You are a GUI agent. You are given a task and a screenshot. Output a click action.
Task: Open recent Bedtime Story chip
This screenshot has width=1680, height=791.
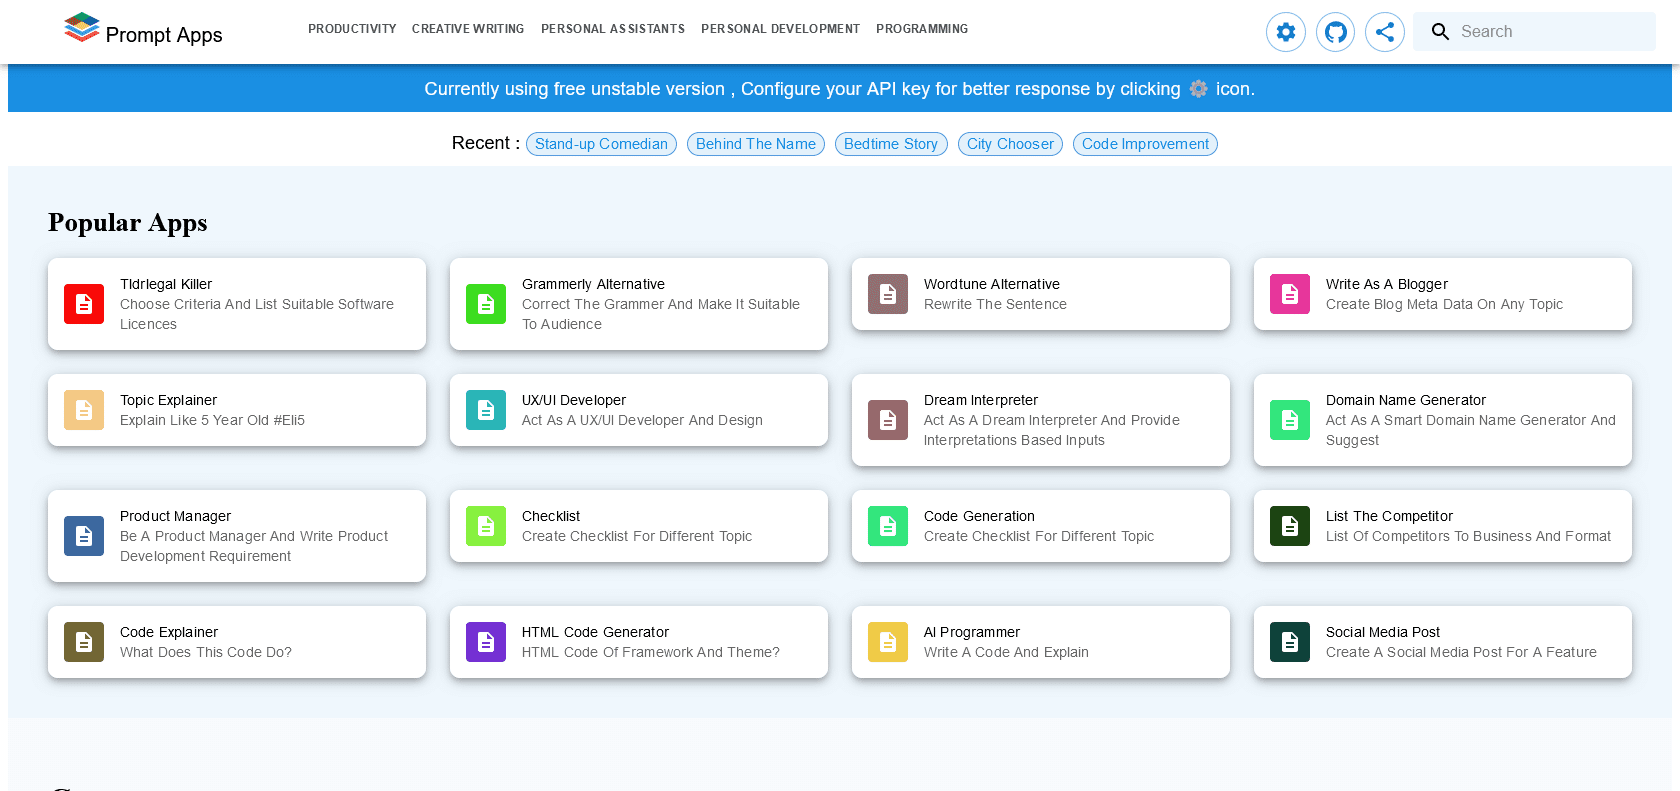pyautogui.click(x=891, y=144)
